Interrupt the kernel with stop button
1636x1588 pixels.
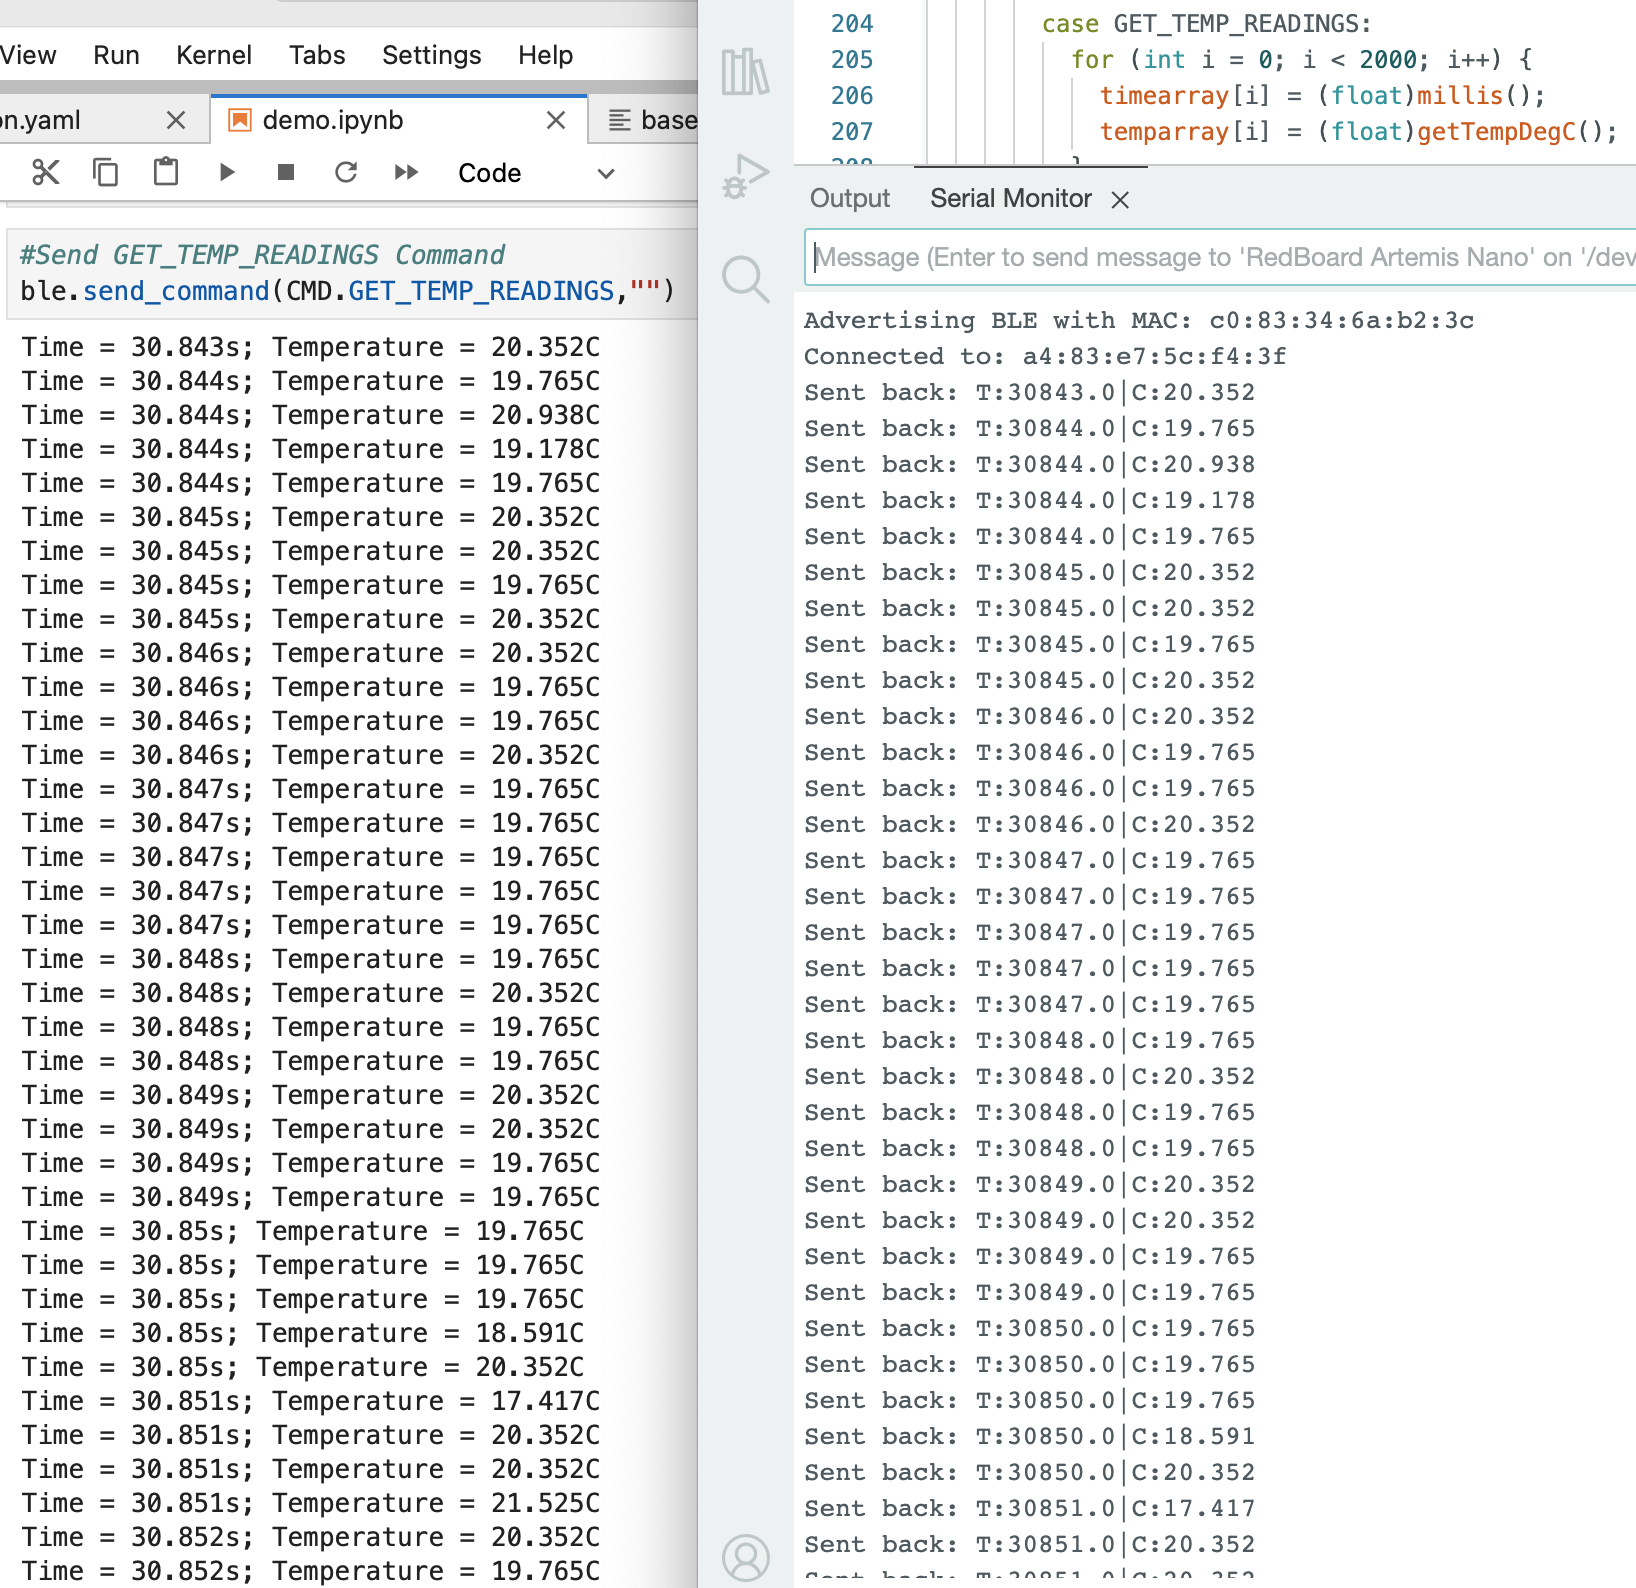[286, 173]
